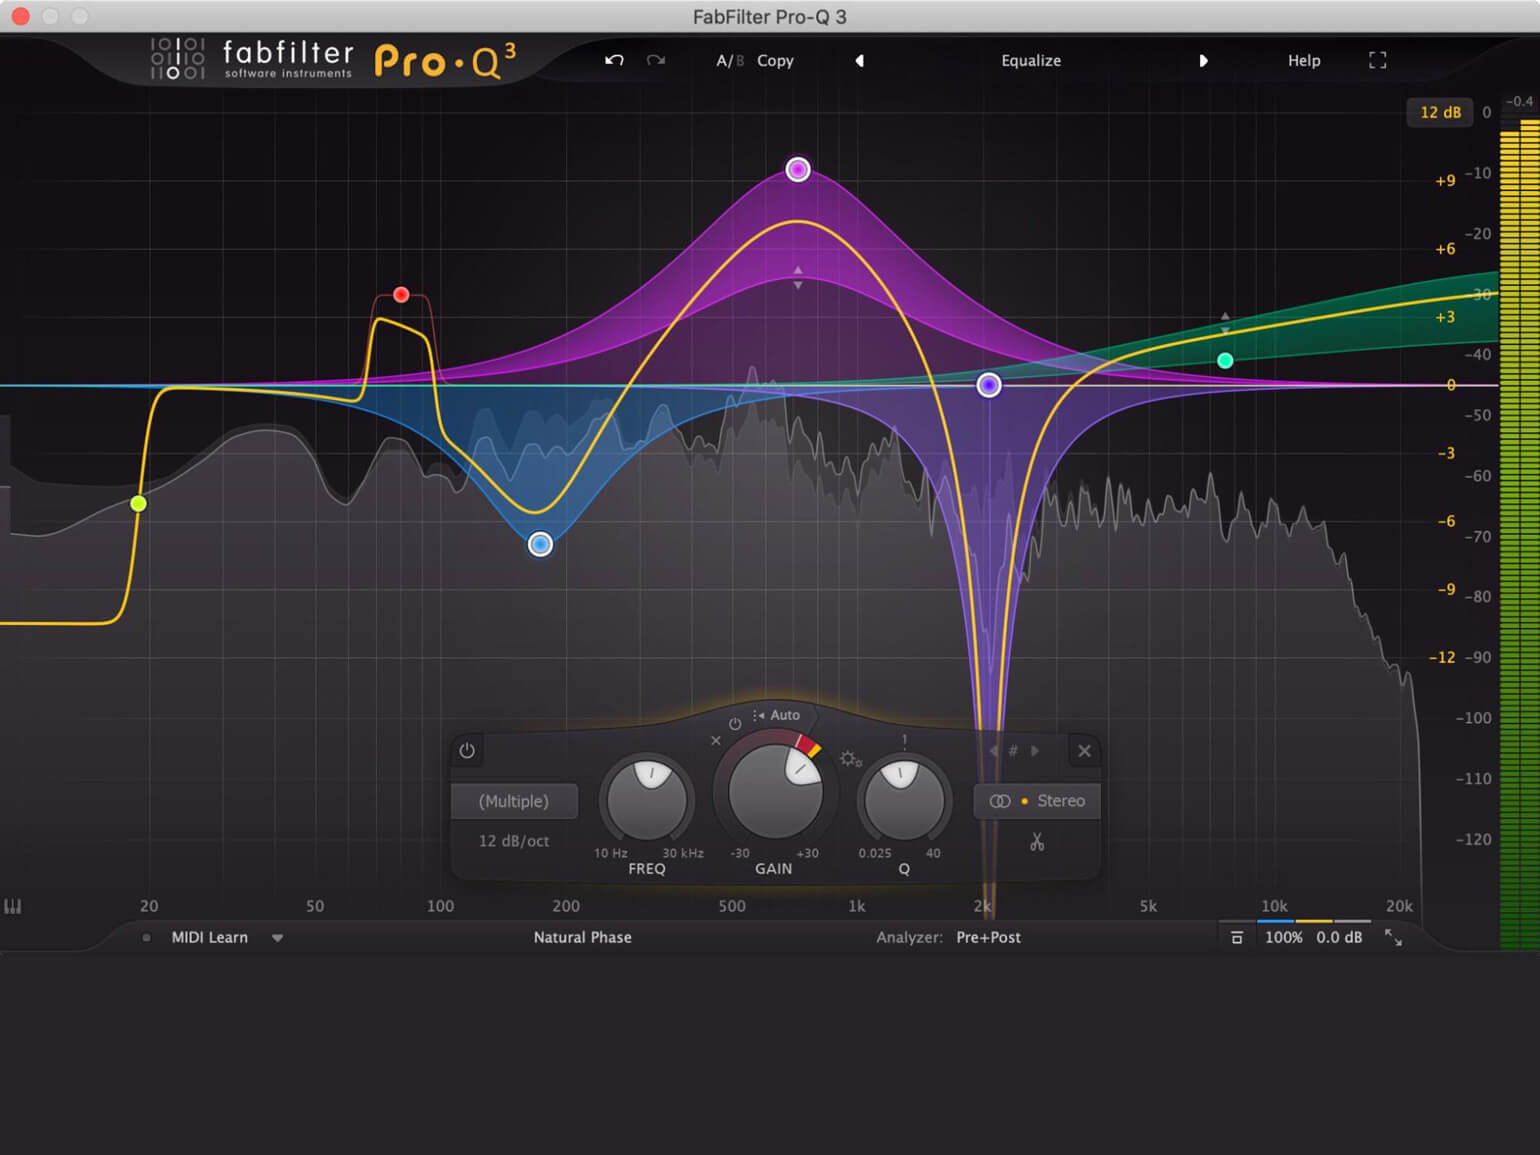Screen dimensions: 1540x1155
Task: Toggle band bypass power button
Action: point(467,750)
